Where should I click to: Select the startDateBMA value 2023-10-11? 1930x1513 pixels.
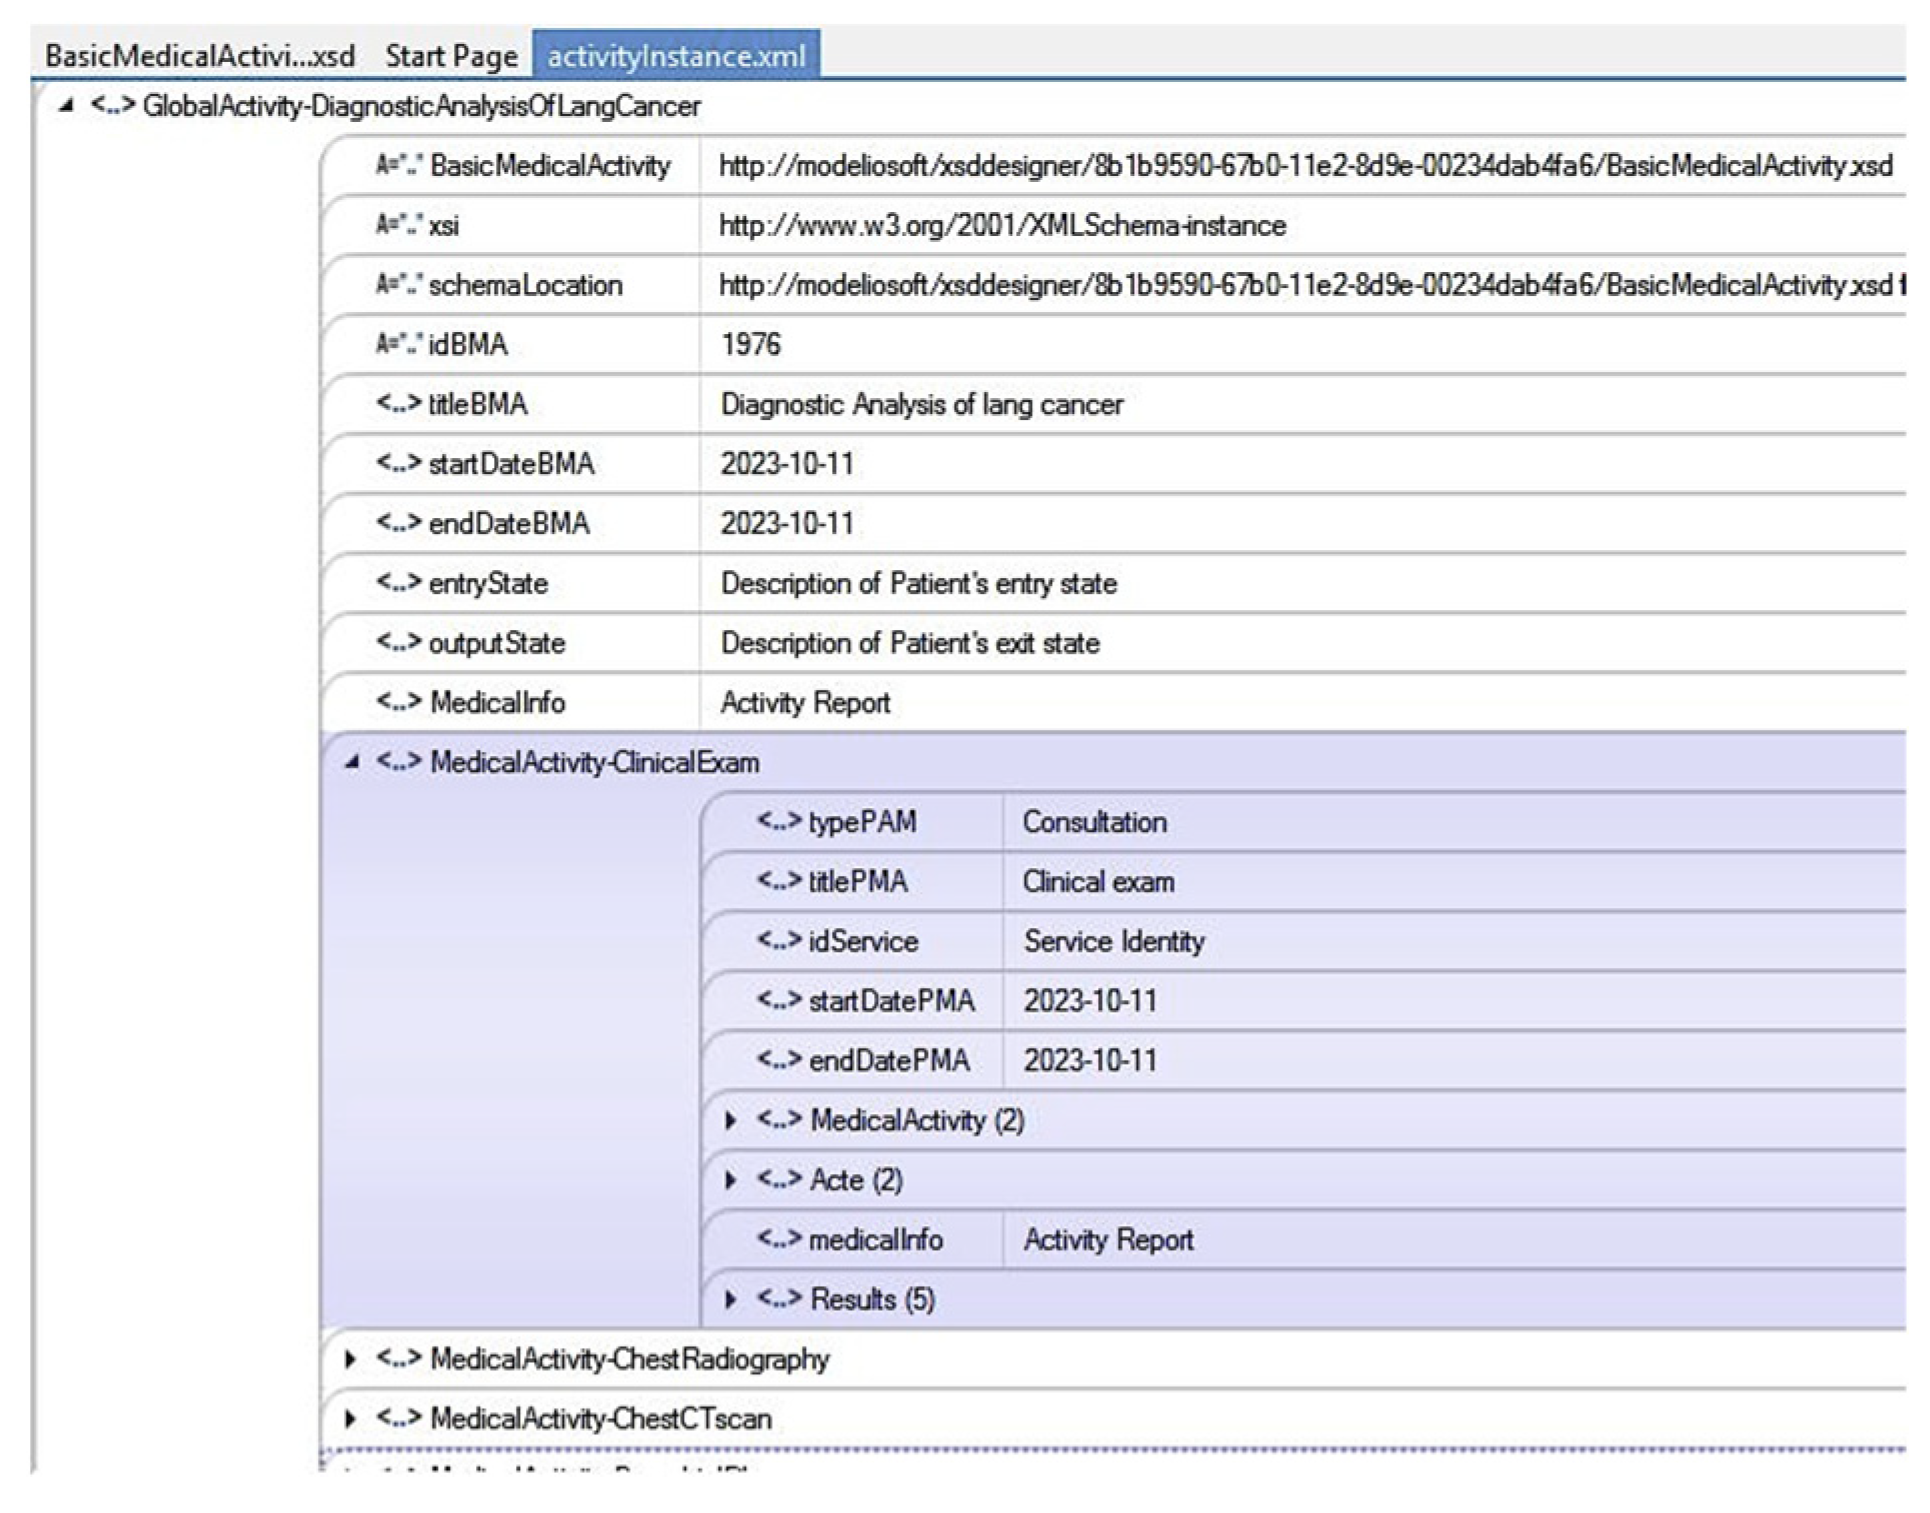pos(787,464)
